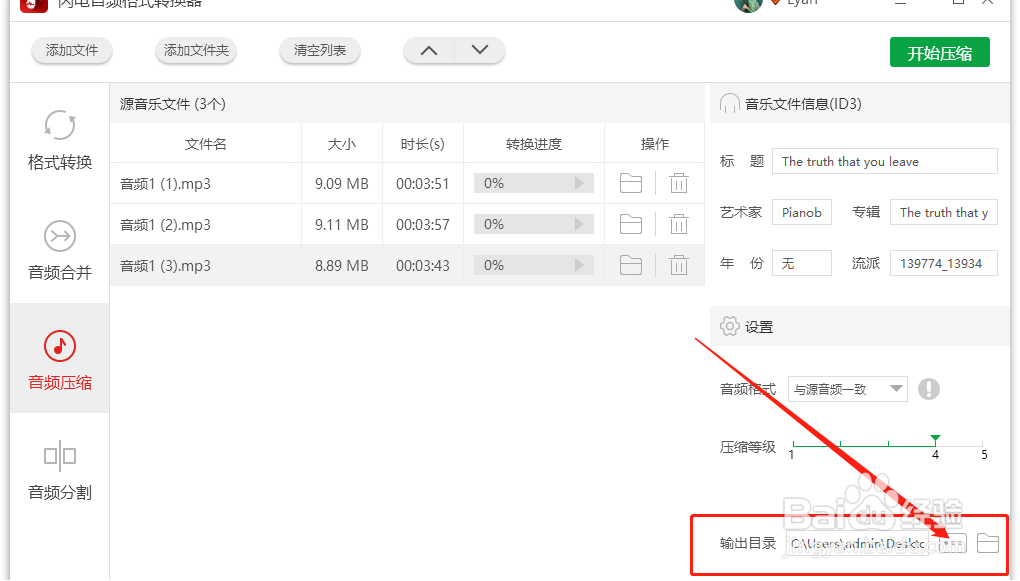Image resolution: width=1020 pixels, height=581 pixels.
Task: Open folder location for 音频1 (1).mp3
Action: pyautogui.click(x=630, y=182)
